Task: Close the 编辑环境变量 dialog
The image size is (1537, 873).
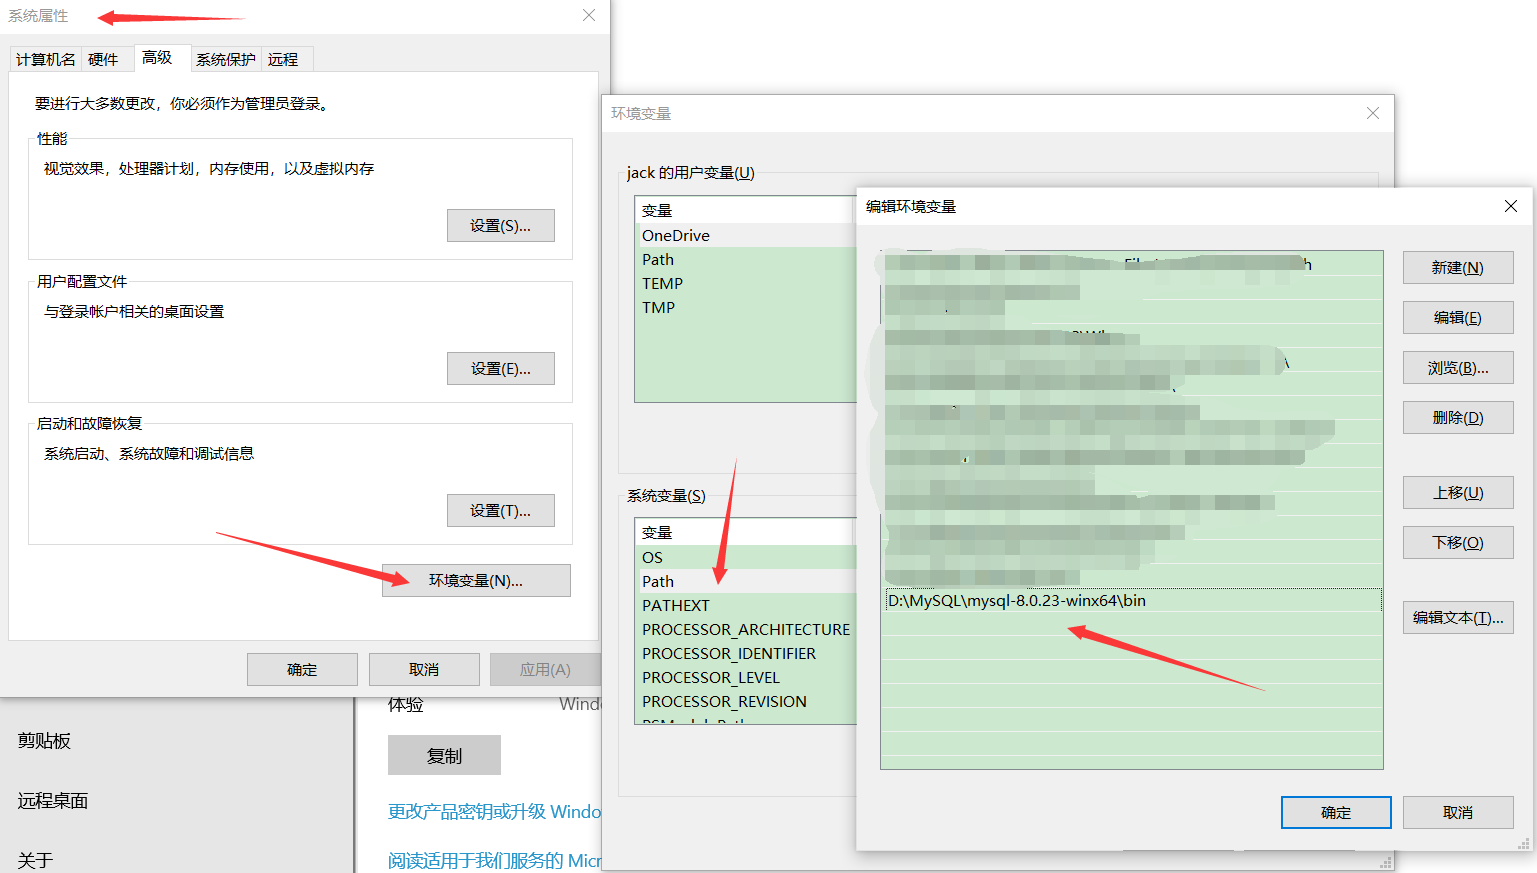Action: click(x=1511, y=206)
